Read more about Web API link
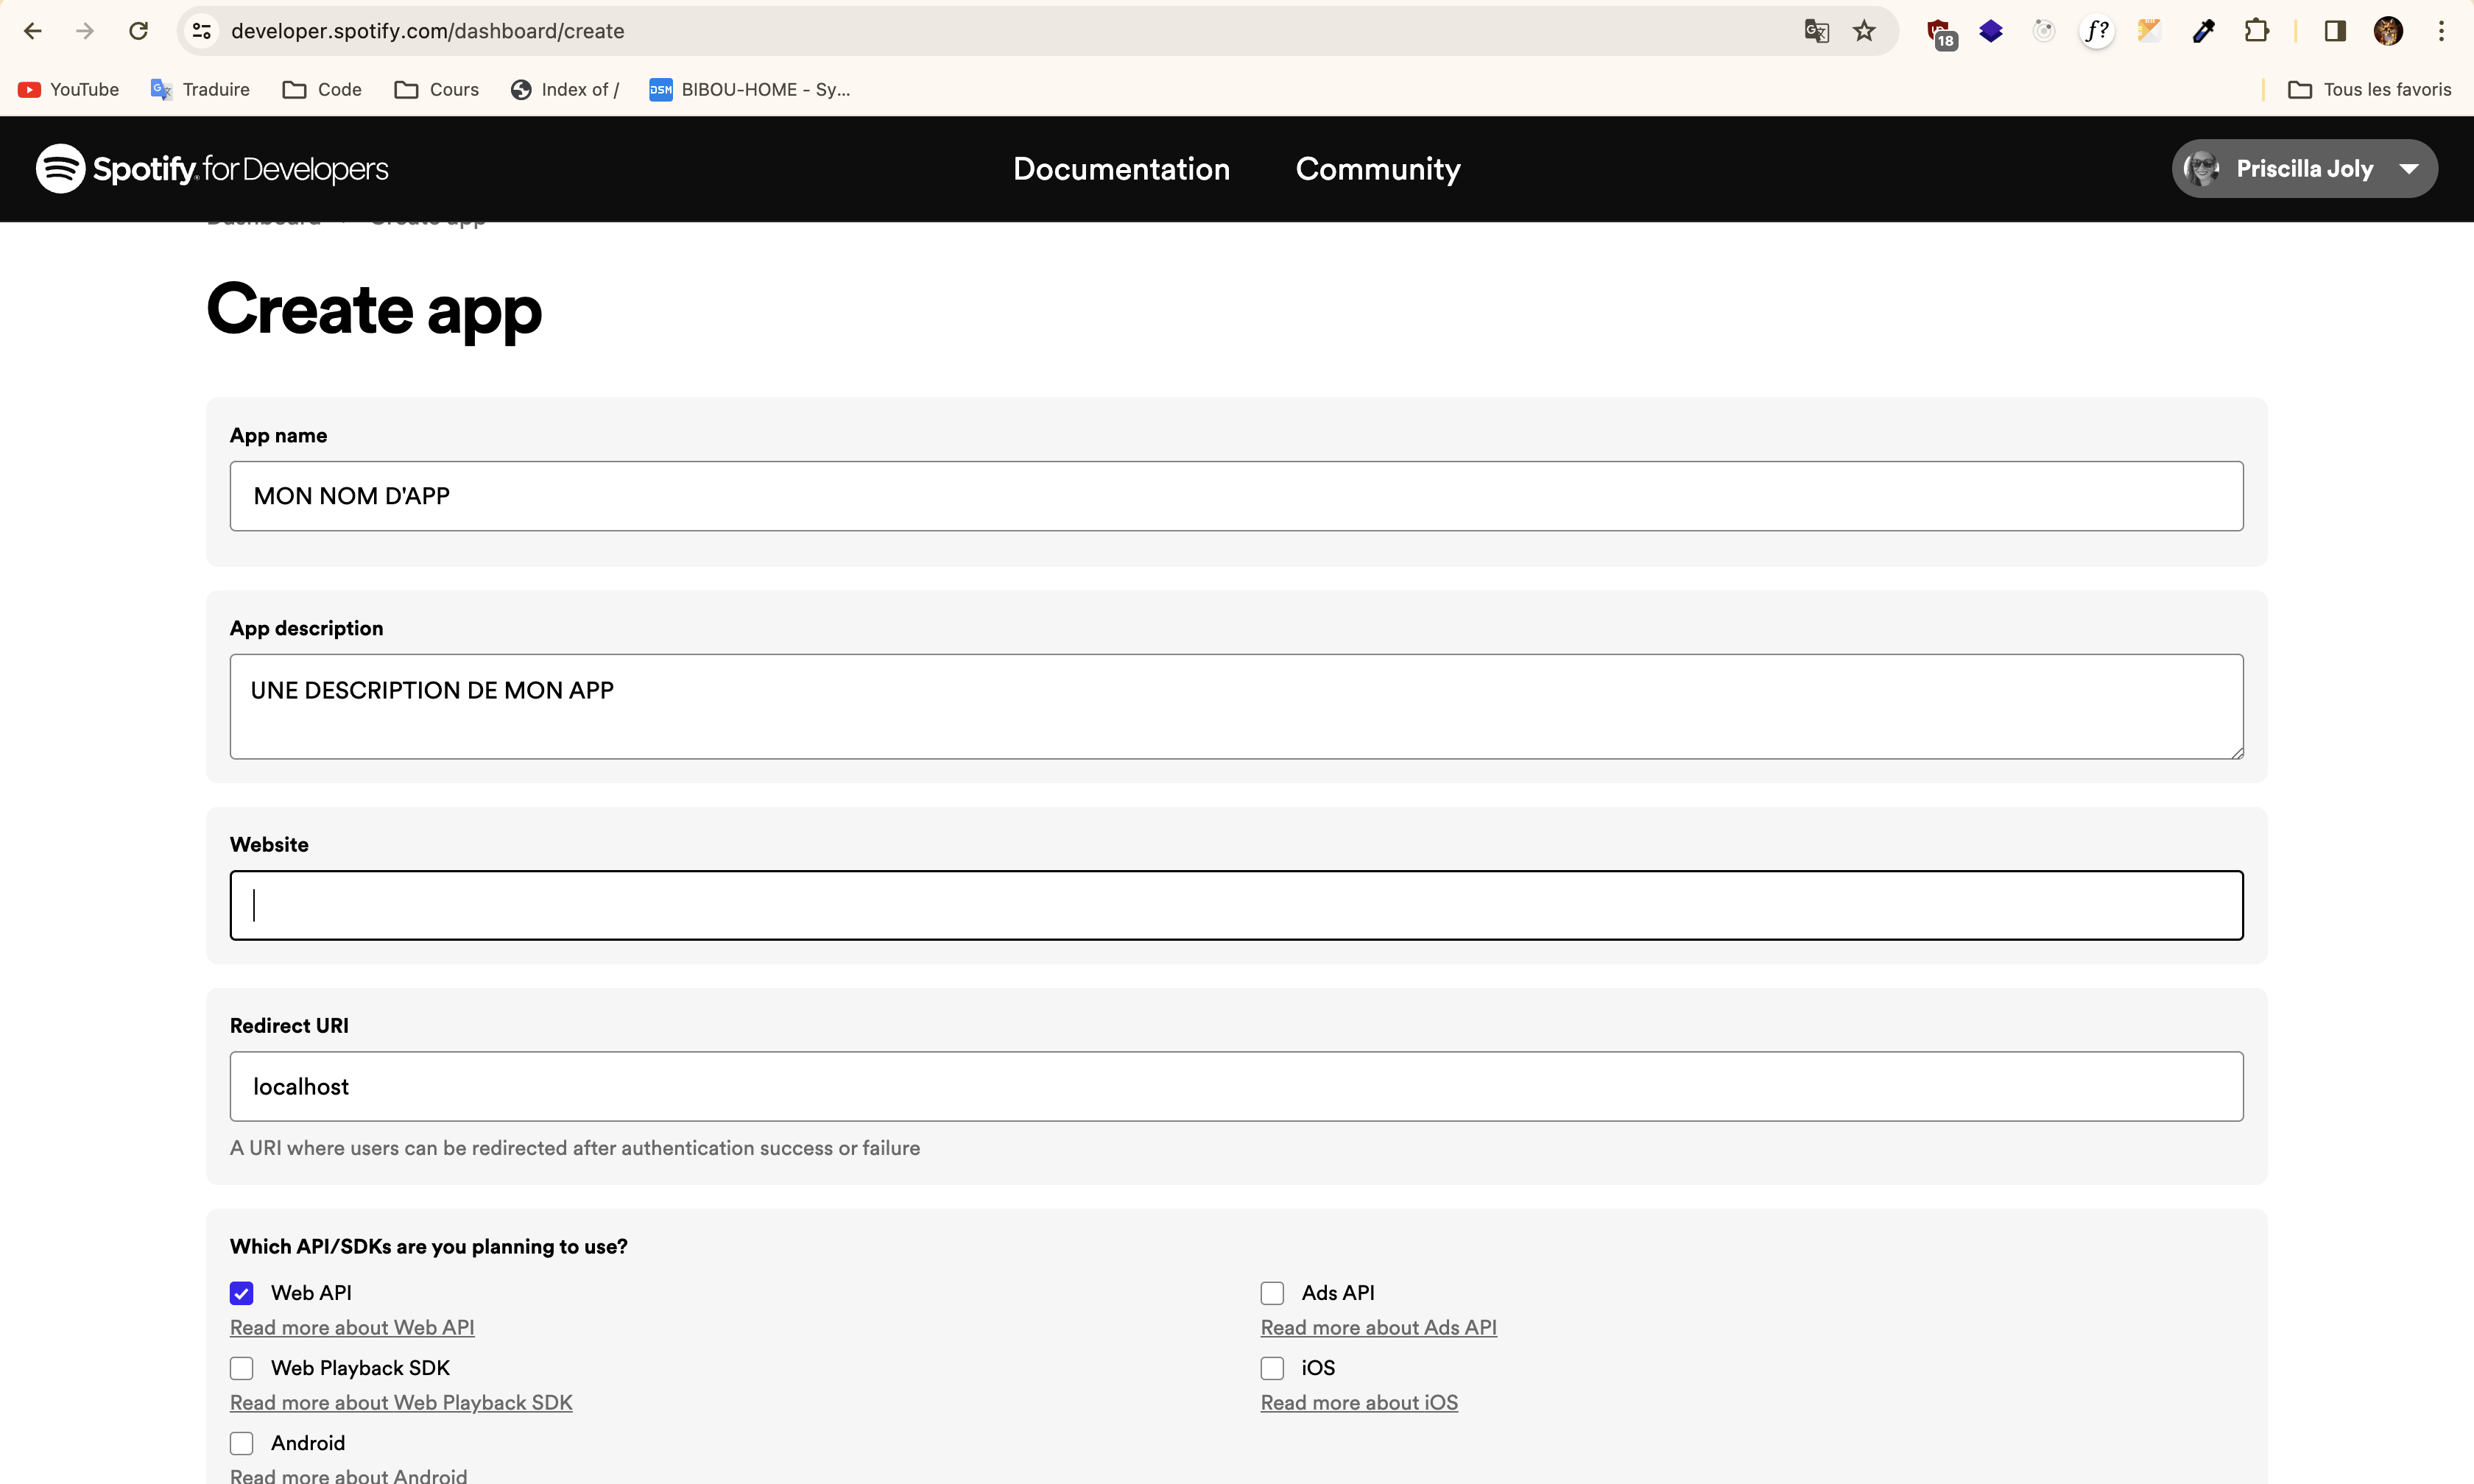This screenshot has width=2474, height=1484. click(352, 1326)
